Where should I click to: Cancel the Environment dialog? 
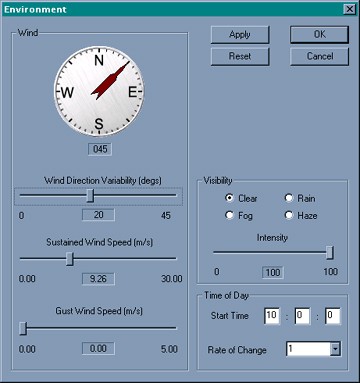(x=319, y=56)
